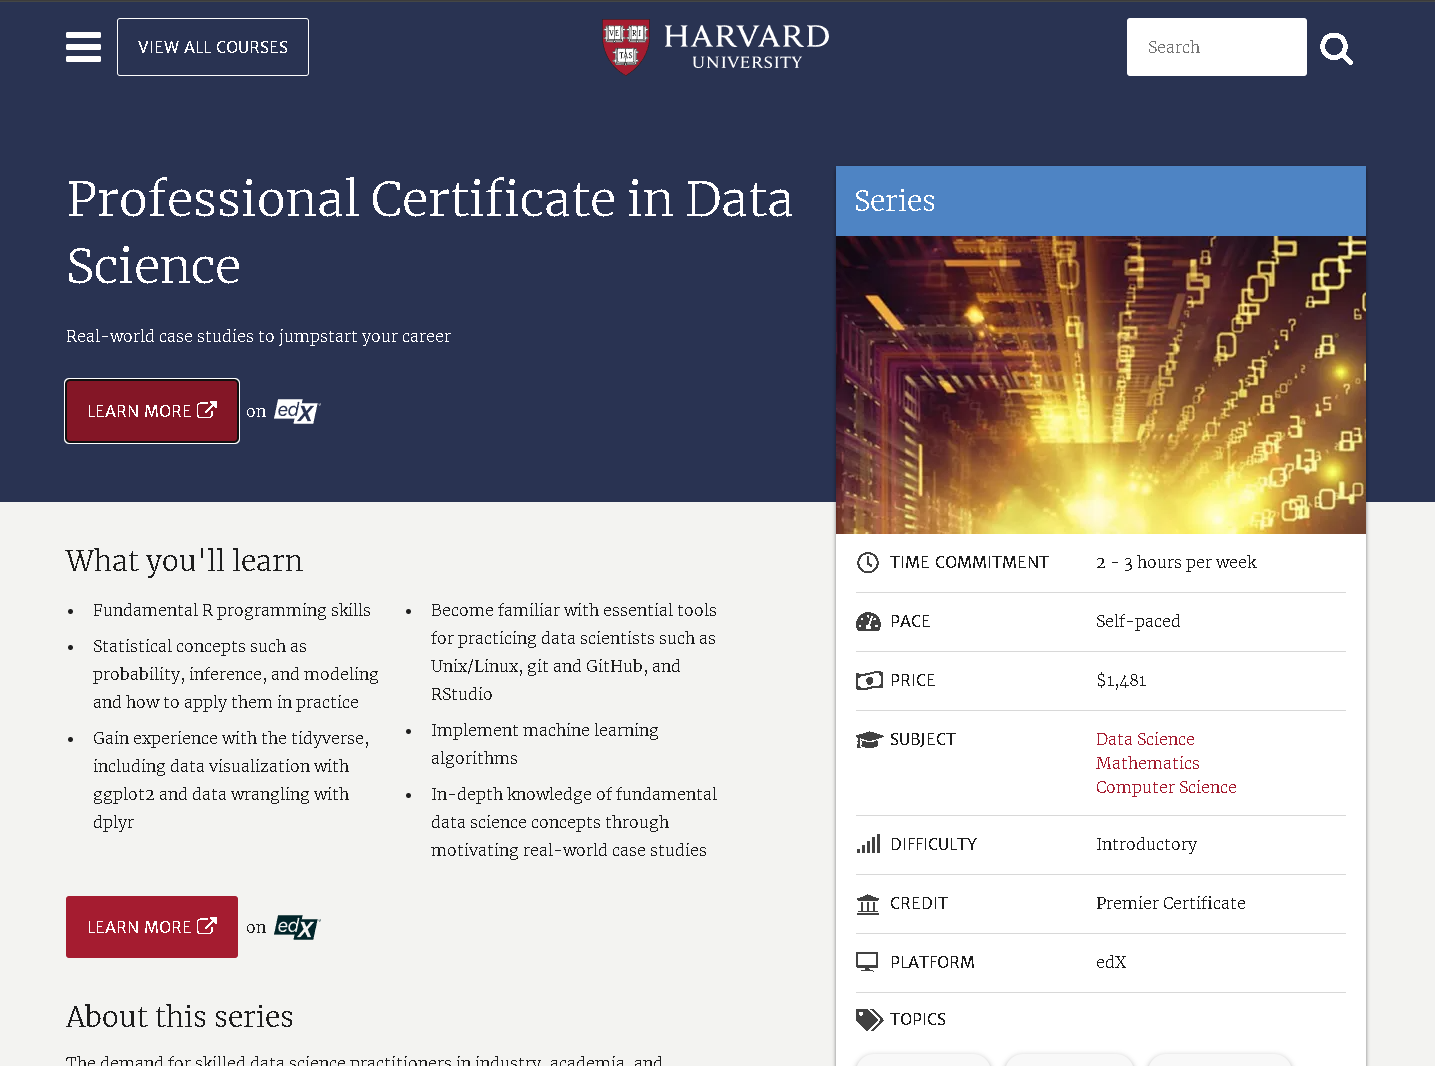Click the Self-paced value
This screenshot has width=1435, height=1066.
click(x=1138, y=621)
